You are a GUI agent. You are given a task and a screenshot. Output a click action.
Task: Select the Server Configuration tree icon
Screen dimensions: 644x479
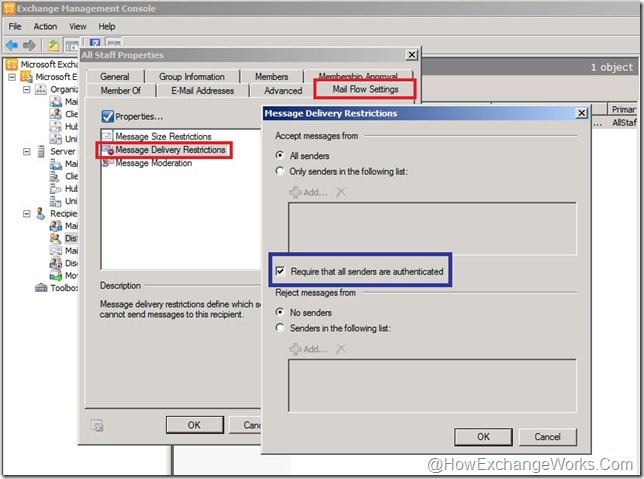tap(41, 151)
